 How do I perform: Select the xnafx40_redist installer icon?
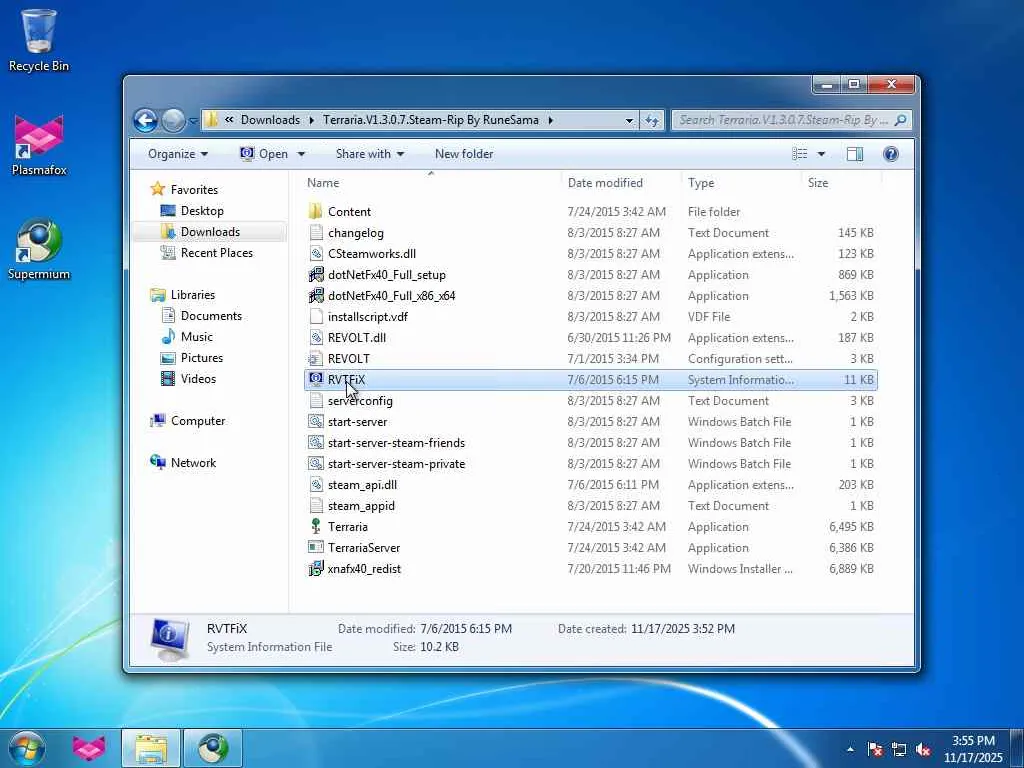(315, 568)
